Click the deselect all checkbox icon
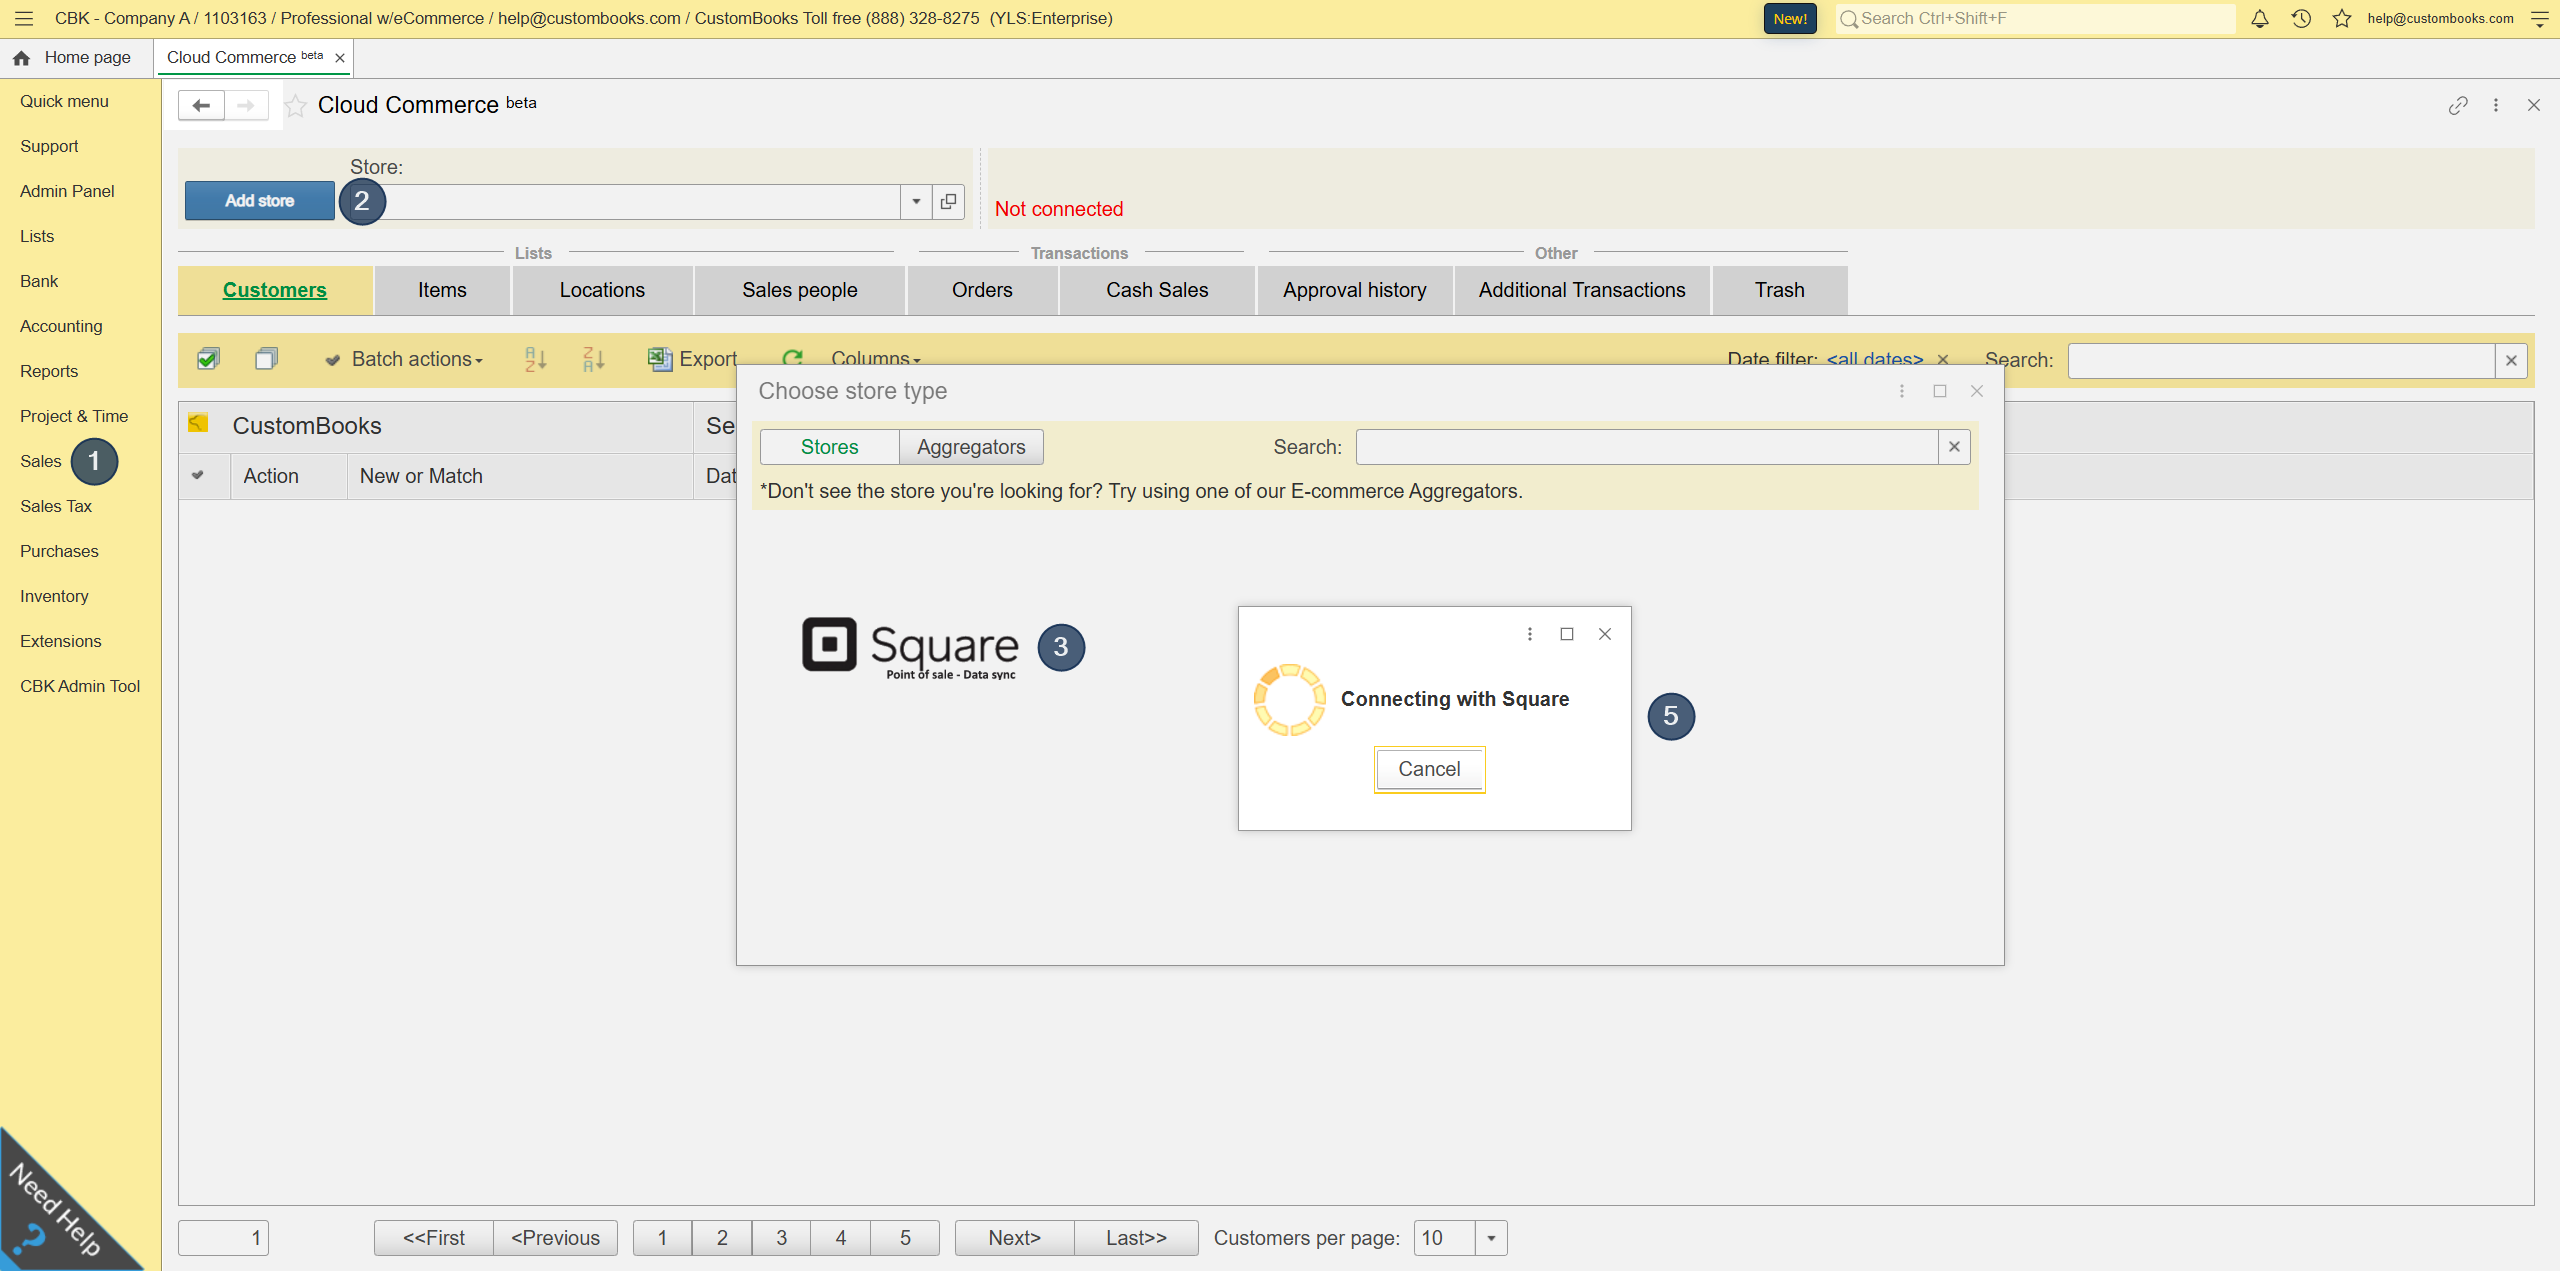Viewport: 2560px width, 1271px height. tap(266, 359)
